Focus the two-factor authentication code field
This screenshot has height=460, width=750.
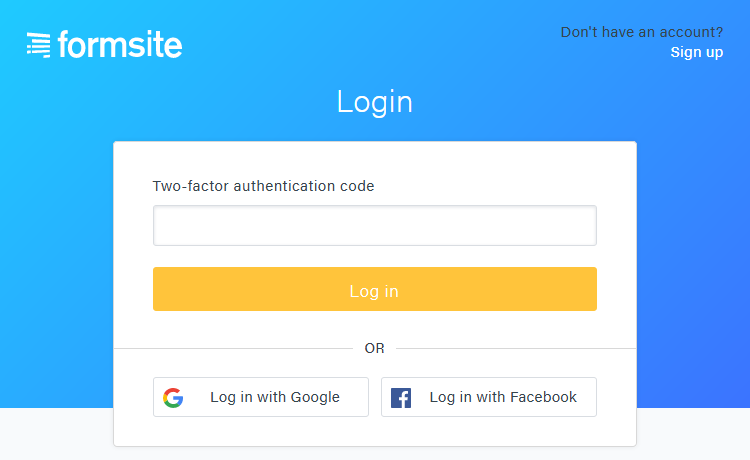(x=375, y=226)
